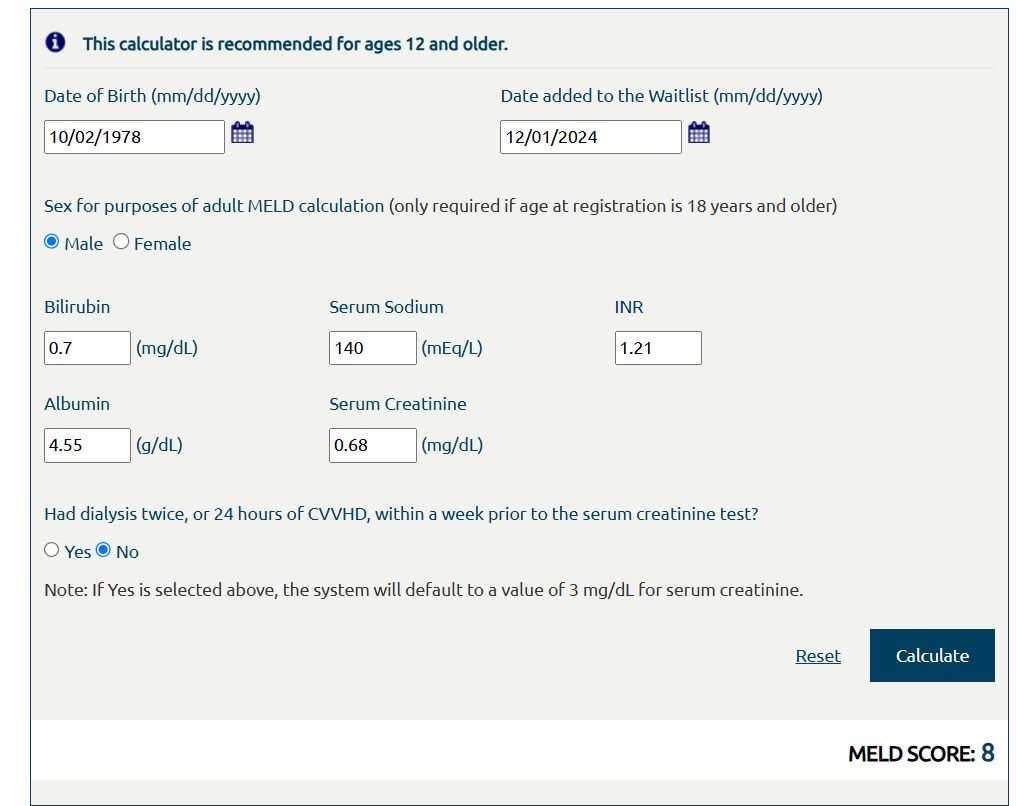1016x806 pixels.
Task: Click into the Serum Sodium field
Action: [x=372, y=348]
